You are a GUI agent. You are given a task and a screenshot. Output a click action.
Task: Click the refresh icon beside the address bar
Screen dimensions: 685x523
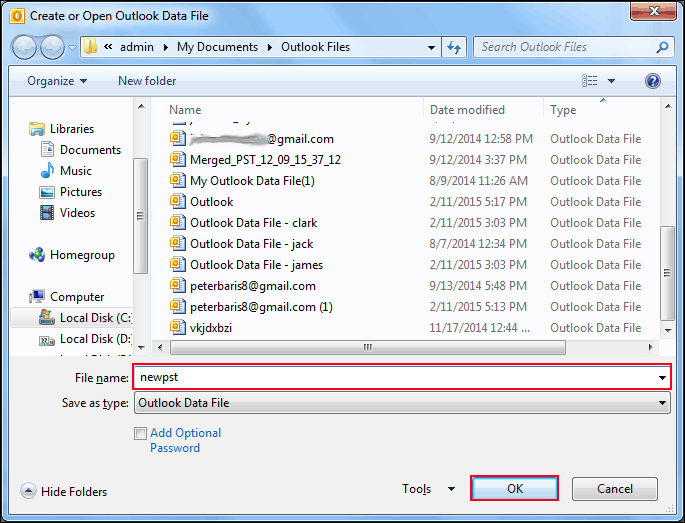tap(454, 47)
